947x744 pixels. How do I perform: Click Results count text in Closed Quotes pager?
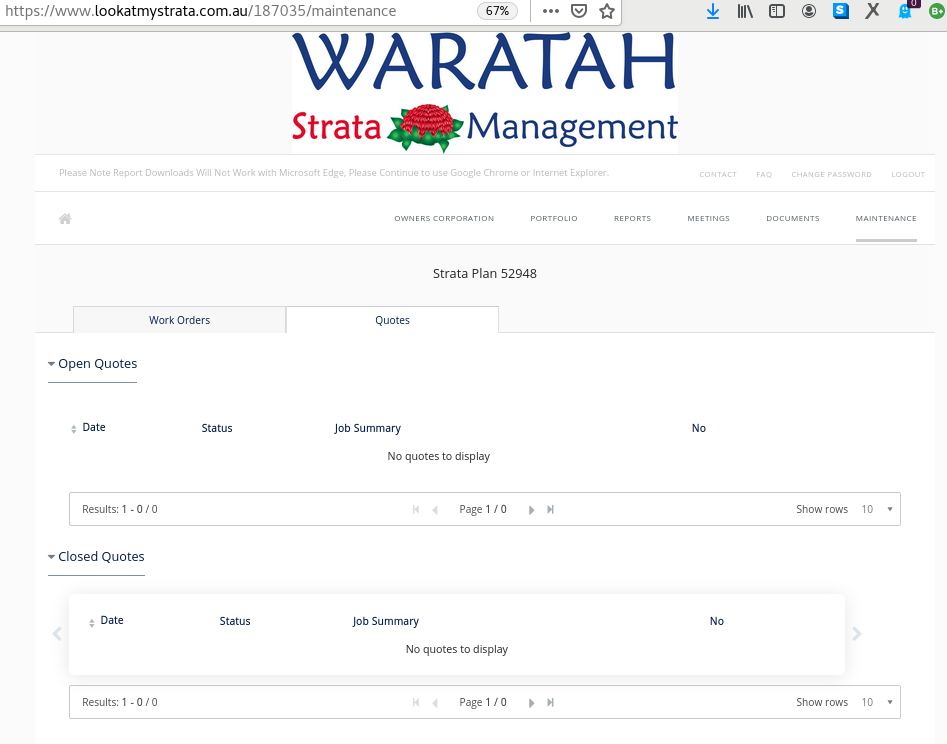click(120, 702)
